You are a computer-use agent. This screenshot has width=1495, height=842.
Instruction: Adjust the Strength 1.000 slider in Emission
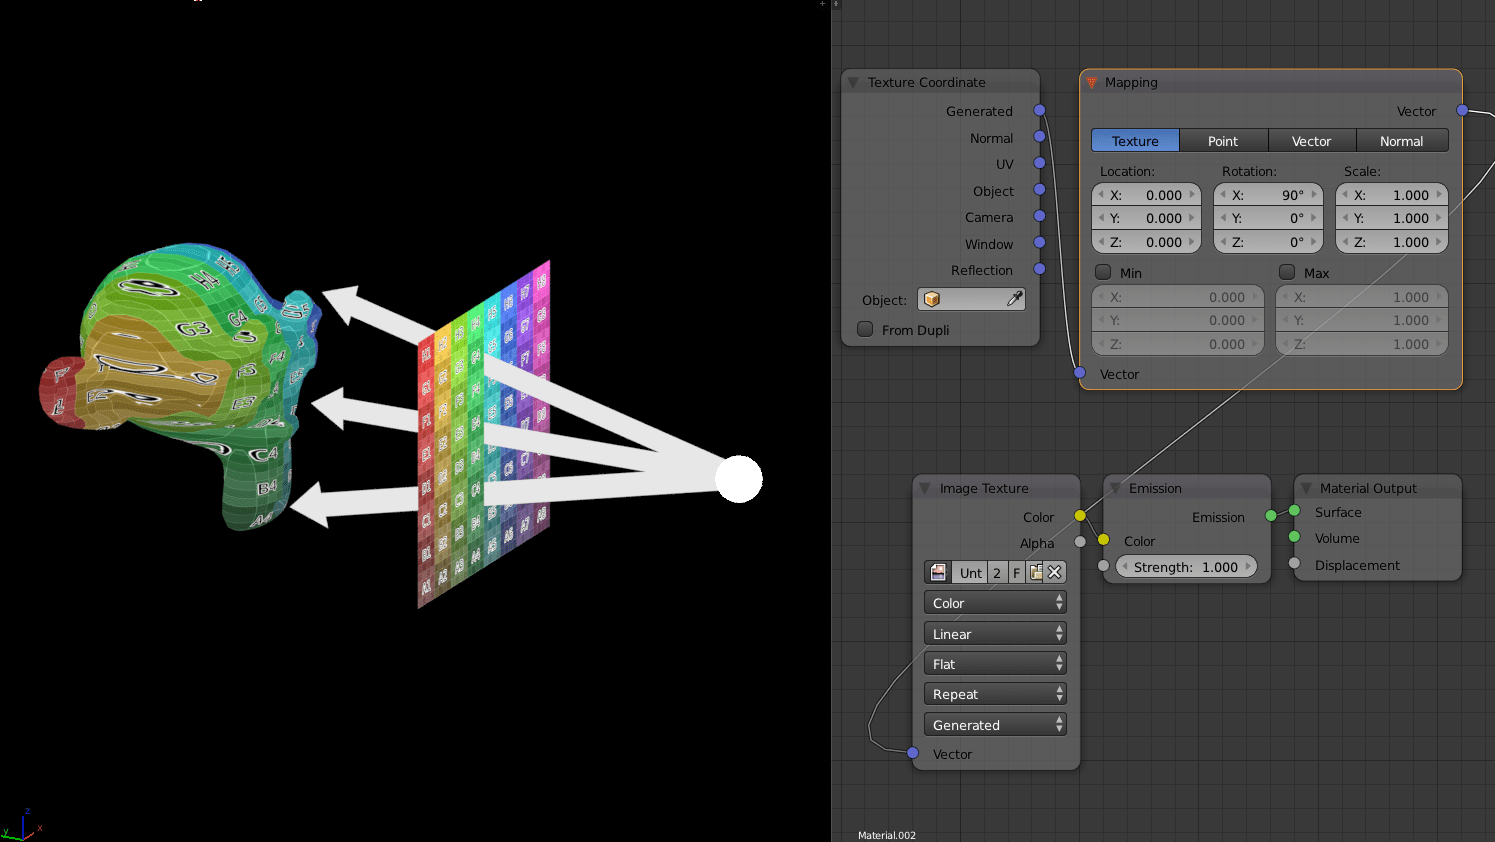click(x=1186, y=566)
